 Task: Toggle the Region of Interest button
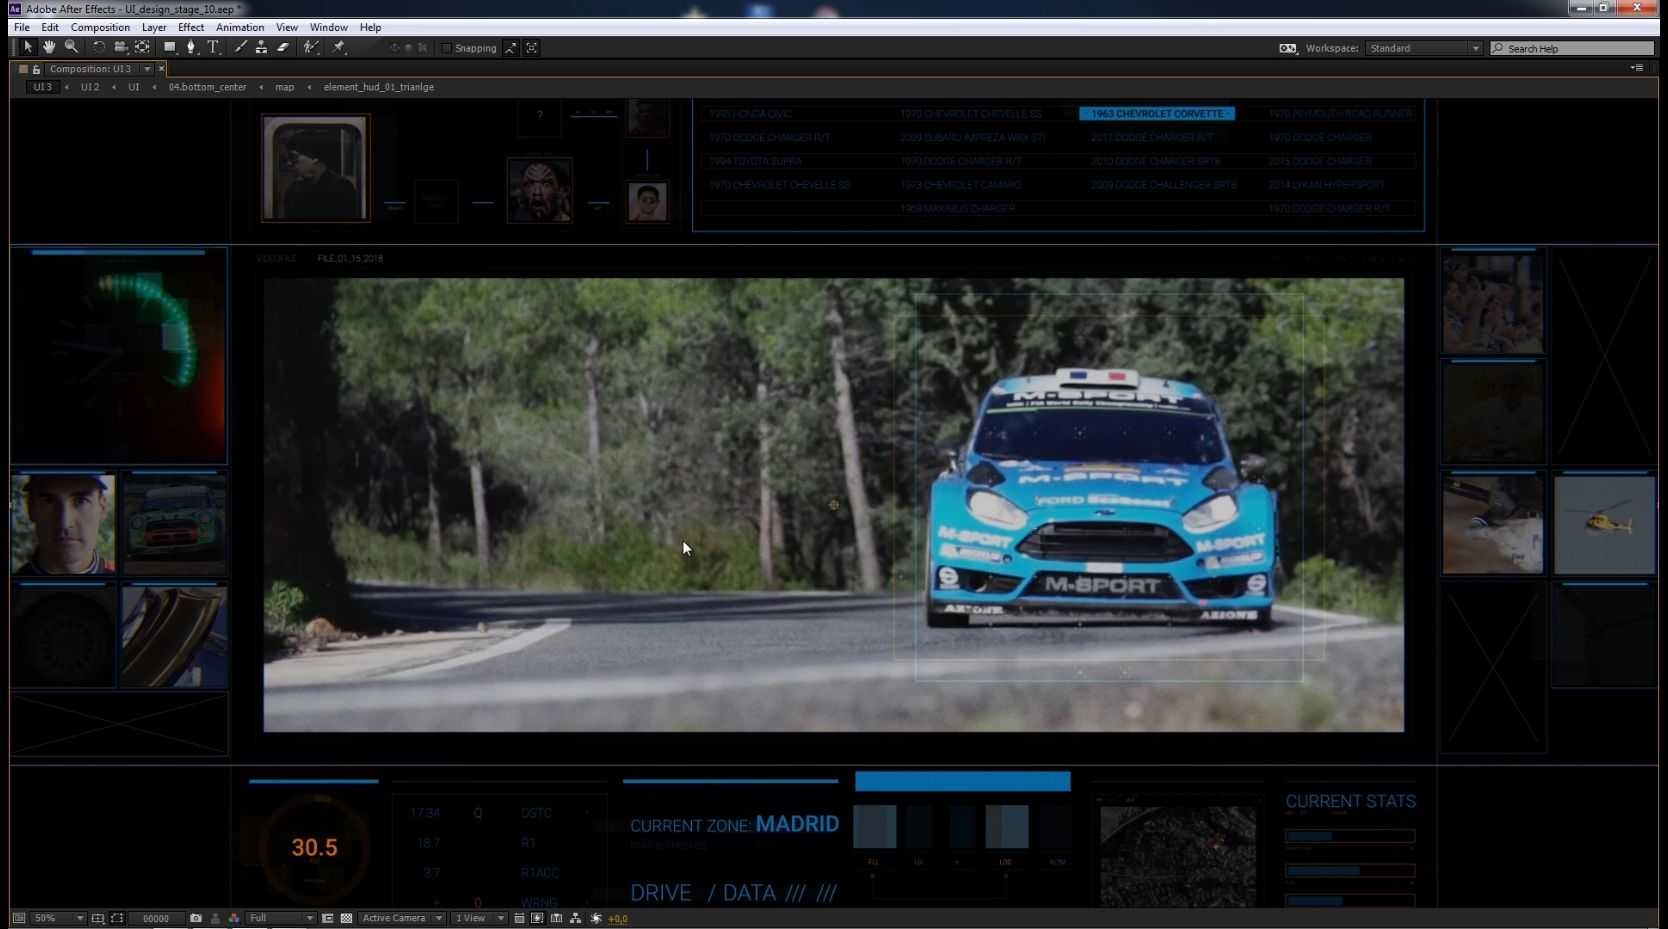(327, 918)
